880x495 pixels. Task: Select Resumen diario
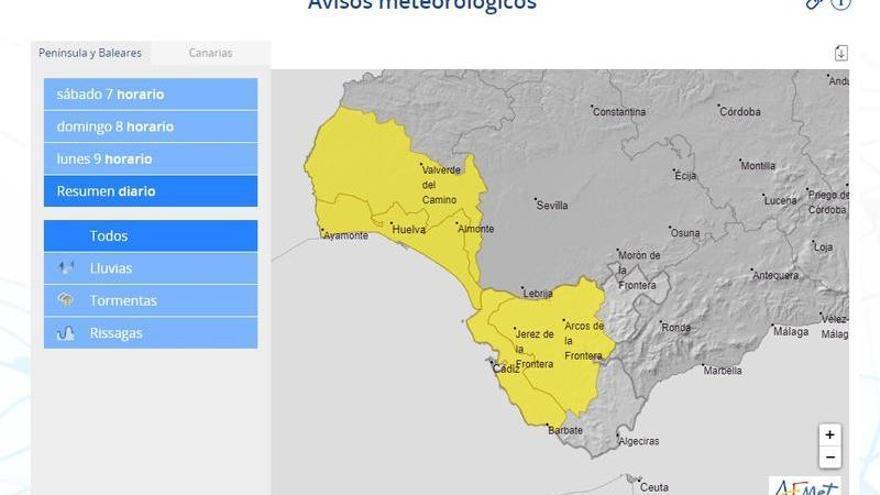click(150, 191)
